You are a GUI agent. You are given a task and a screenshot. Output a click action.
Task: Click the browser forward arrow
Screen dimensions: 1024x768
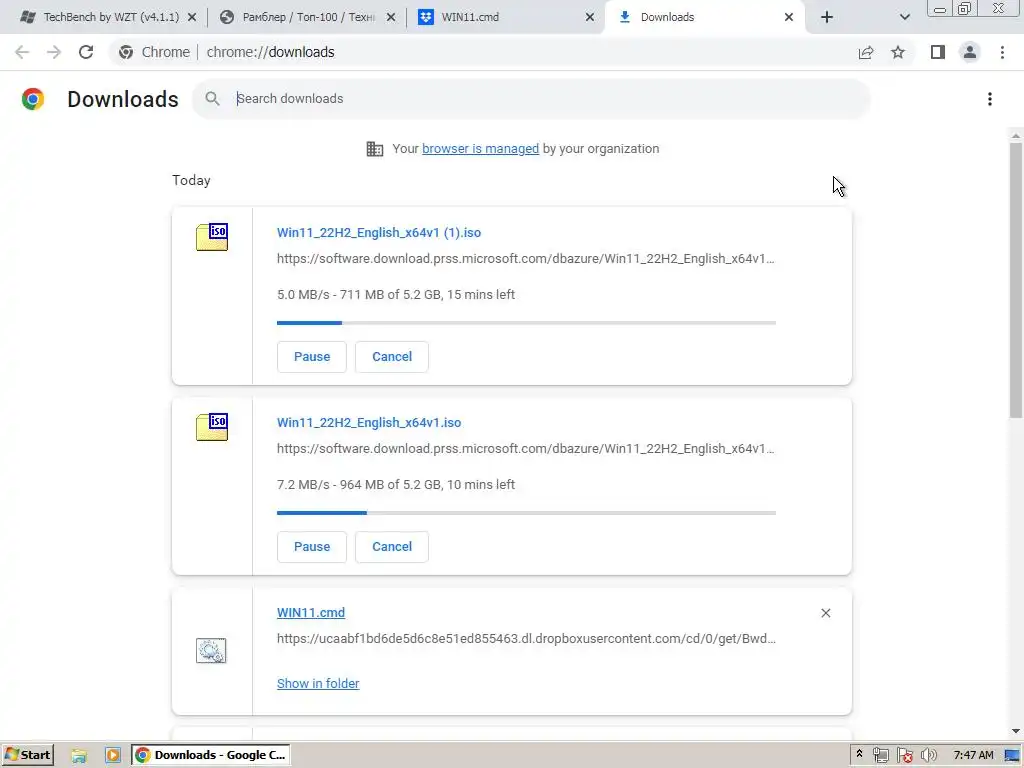[x=54, y=52]
